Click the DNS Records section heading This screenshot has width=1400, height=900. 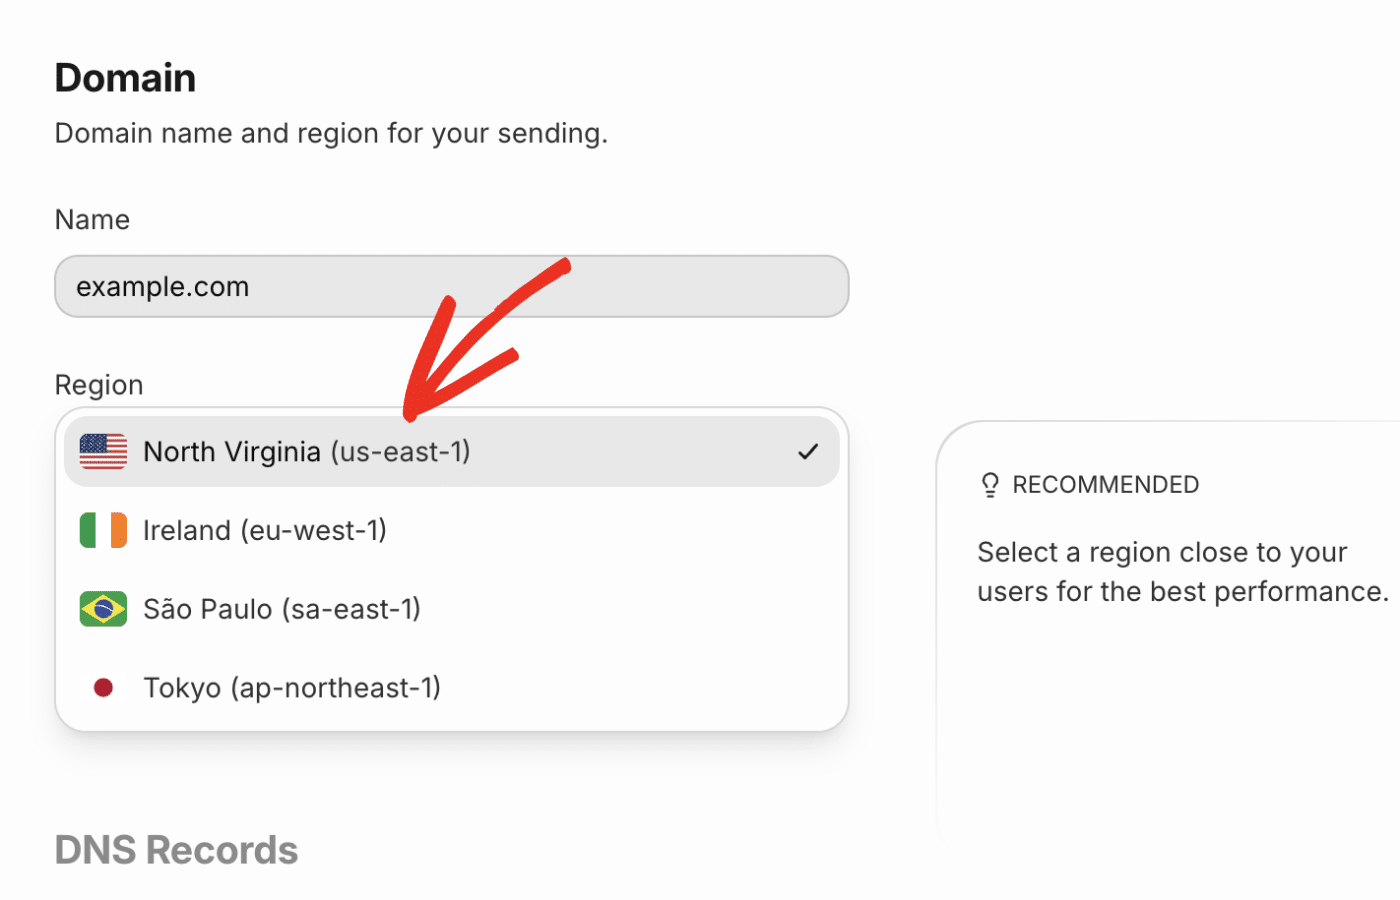tap(176, 849)
